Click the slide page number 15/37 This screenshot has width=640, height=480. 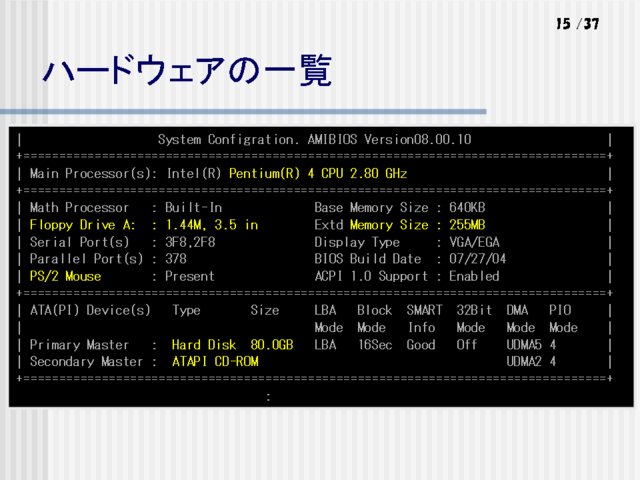click(x=577, y=23)
